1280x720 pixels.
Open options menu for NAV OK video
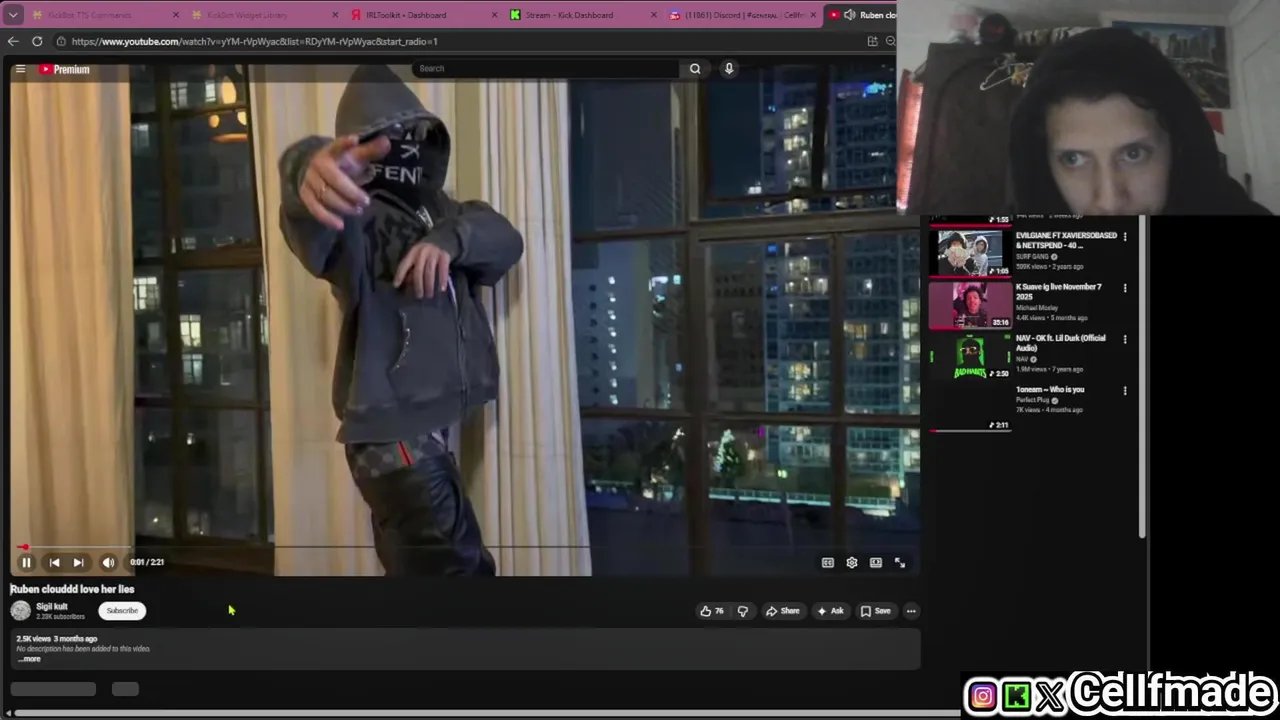point(1125,339)
